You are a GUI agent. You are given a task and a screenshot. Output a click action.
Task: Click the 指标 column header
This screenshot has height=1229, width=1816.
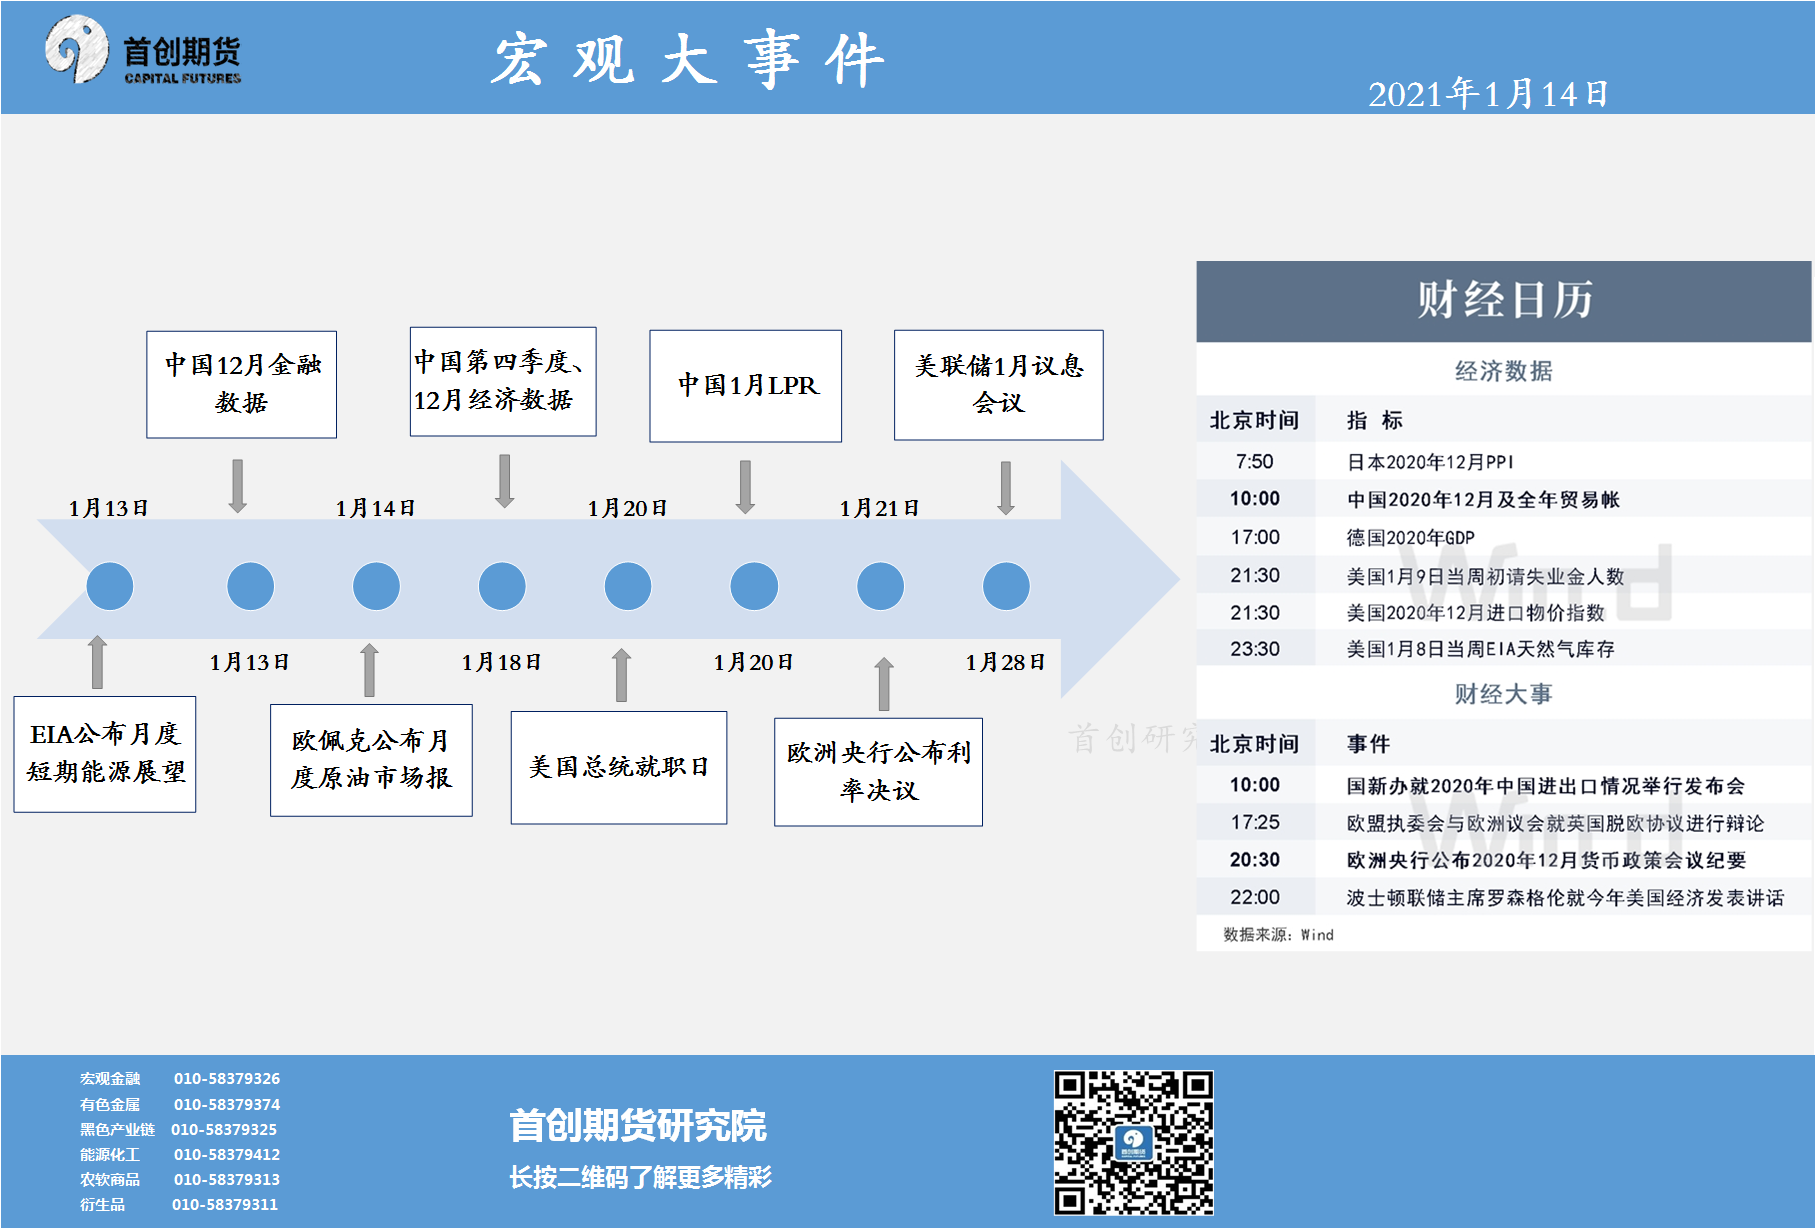(x=1375, y=420)
